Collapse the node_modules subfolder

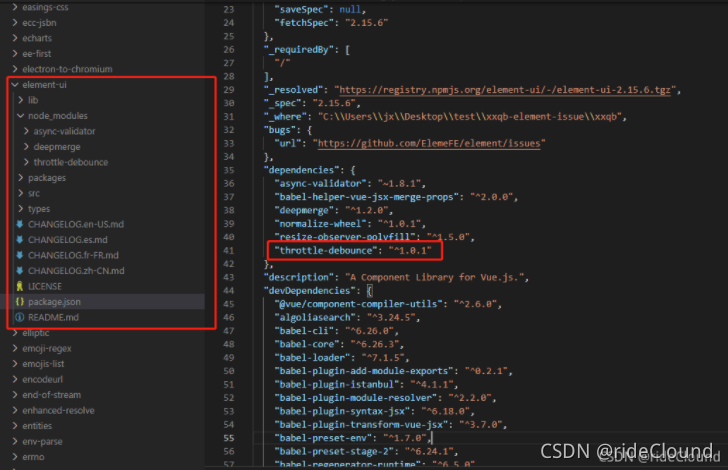click(x=20, y=116)
